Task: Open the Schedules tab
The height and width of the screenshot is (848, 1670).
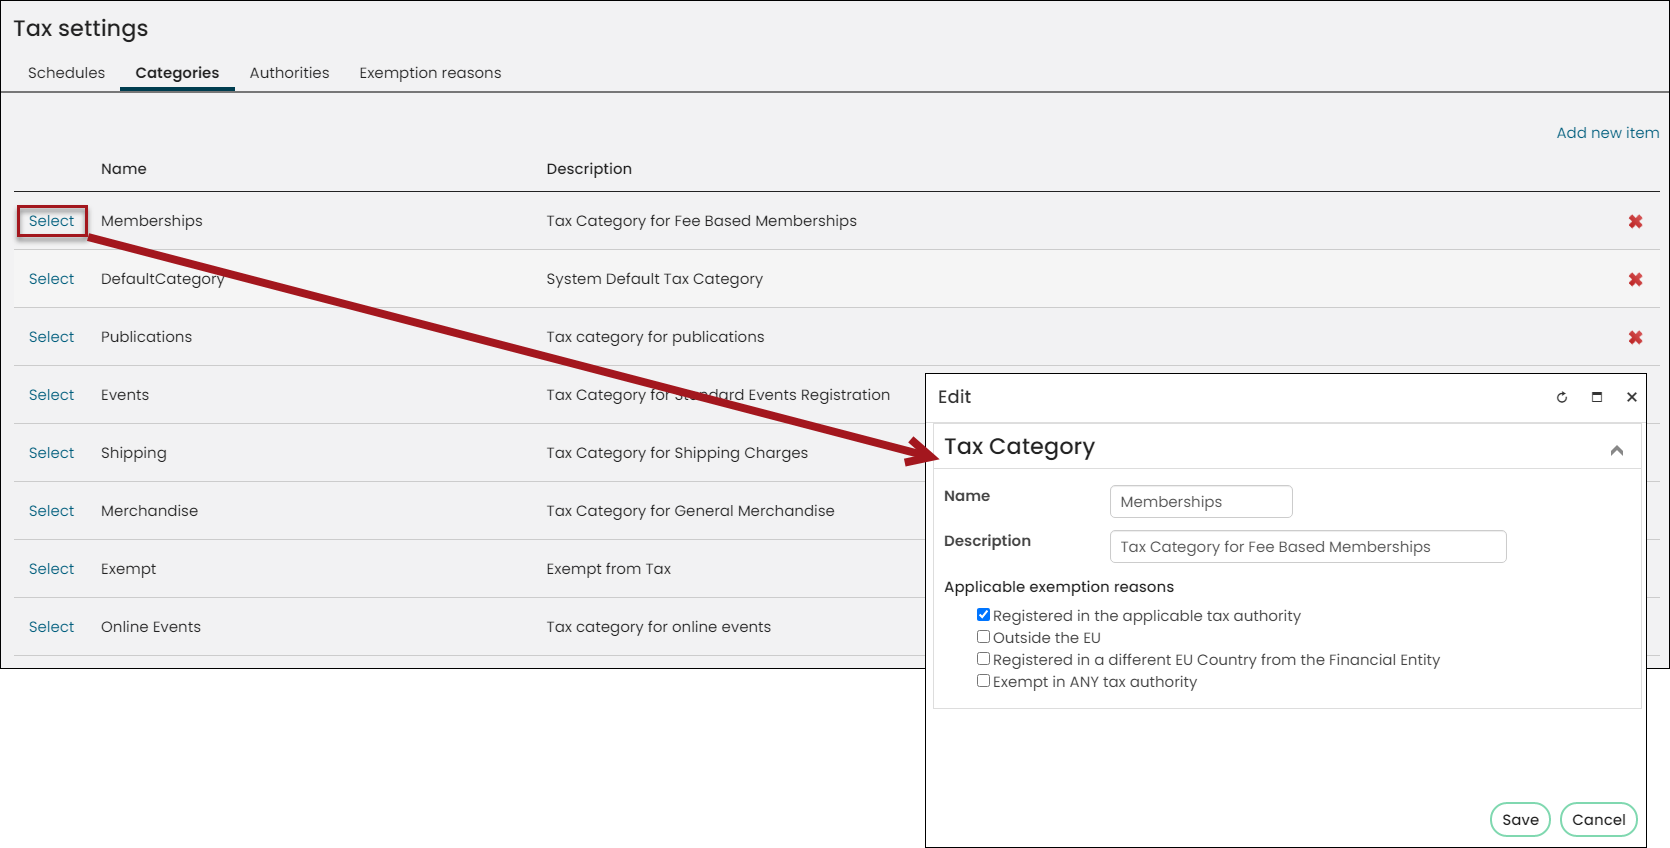Action: 66,73
